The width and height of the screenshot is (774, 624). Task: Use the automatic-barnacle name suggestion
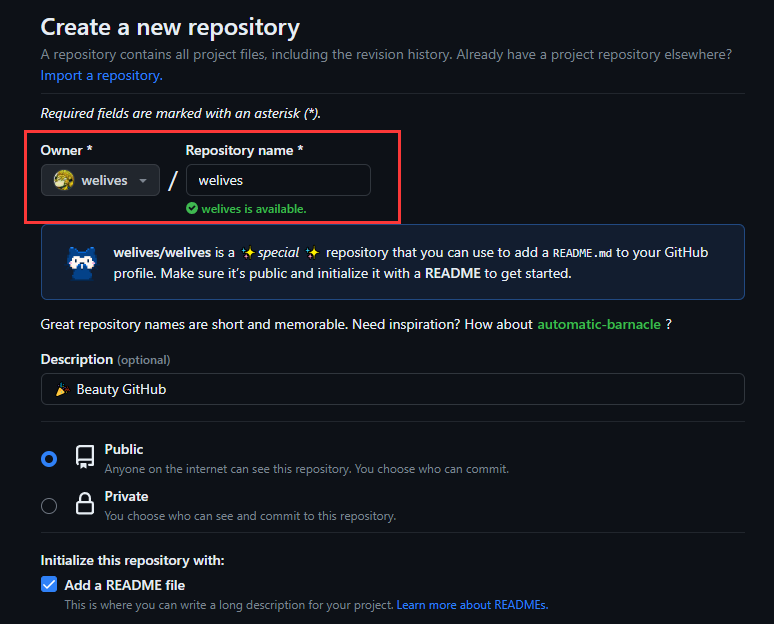[x=599, y=324]
